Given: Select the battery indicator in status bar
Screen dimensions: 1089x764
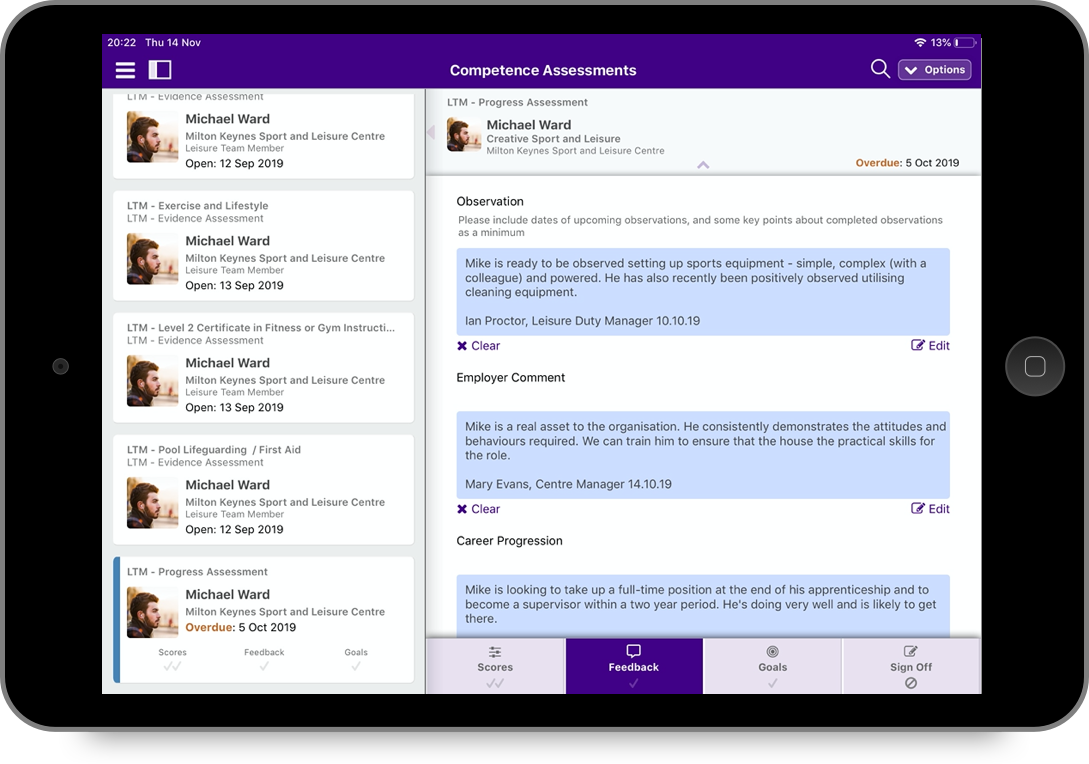Looking at the screenshot, I should click(x=965, y=42).
